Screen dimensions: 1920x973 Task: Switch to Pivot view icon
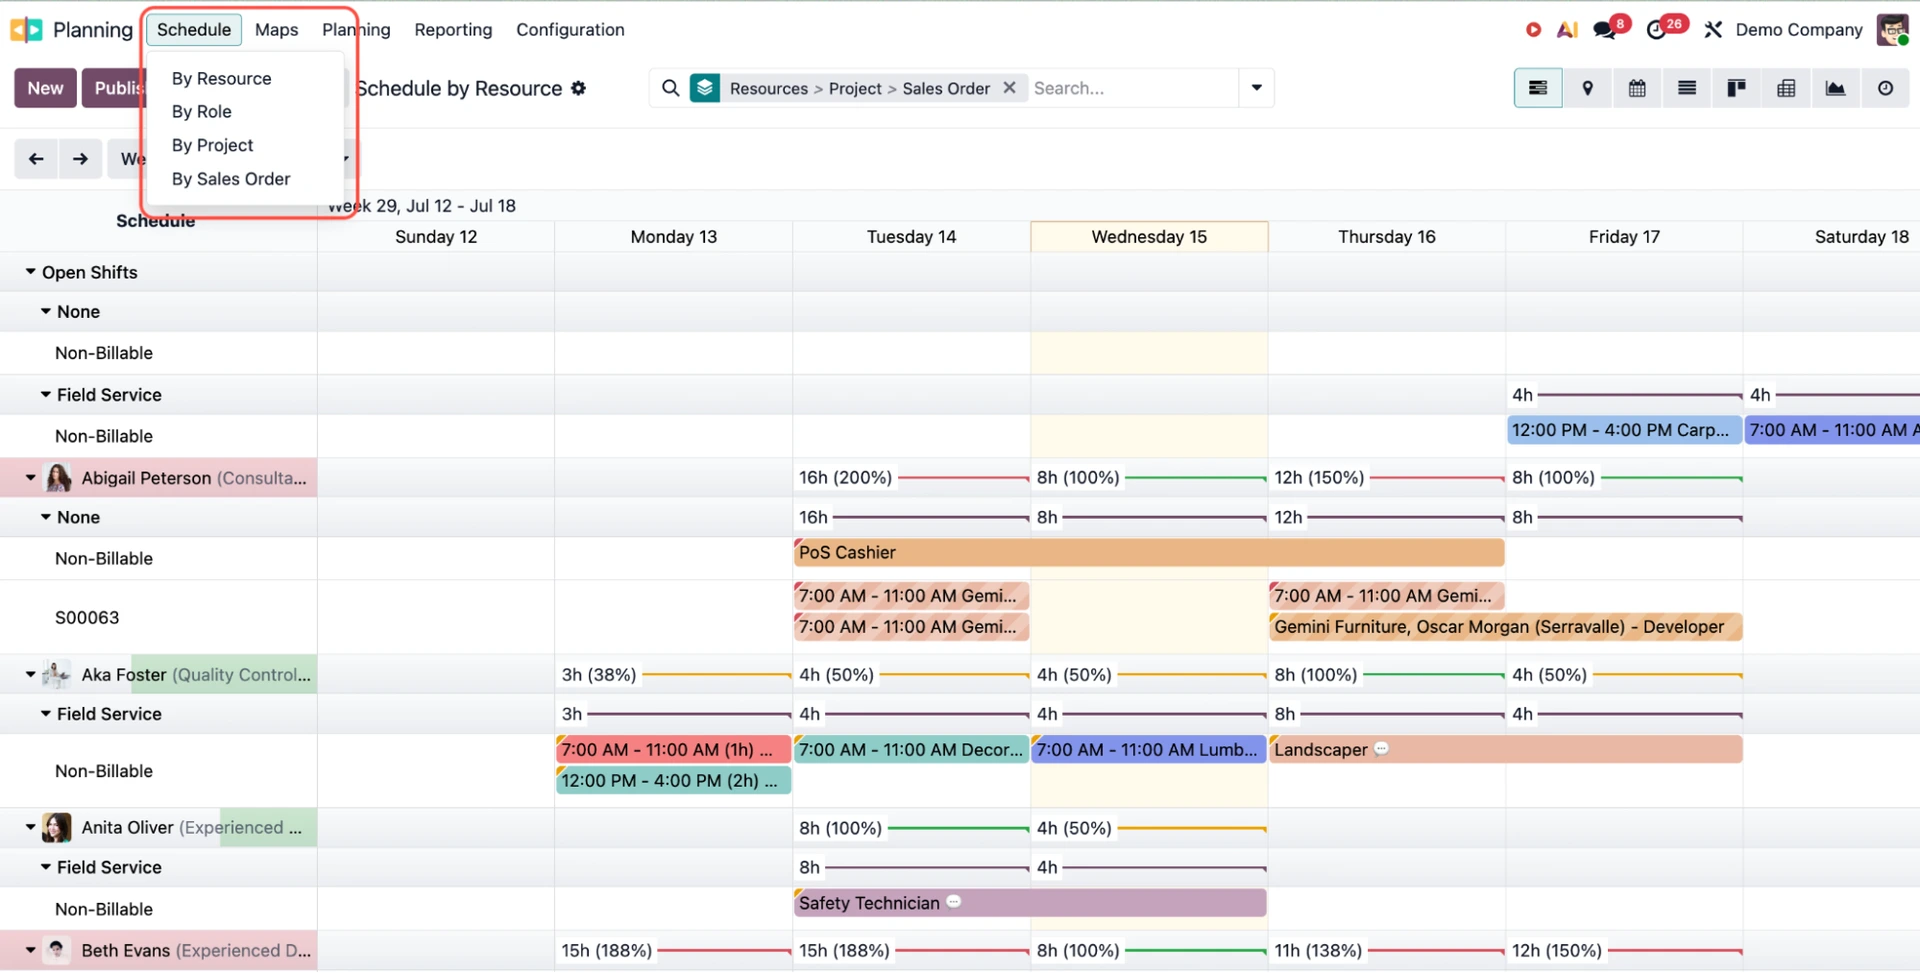tap(1786, 88)
